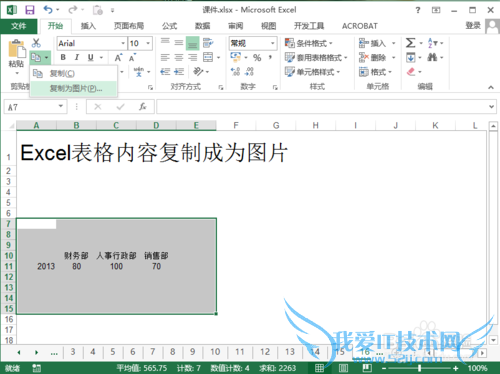The width and height of the screenshot is (500, 374).
Task: Click the zoom slider handle
Action: (419, 368)
